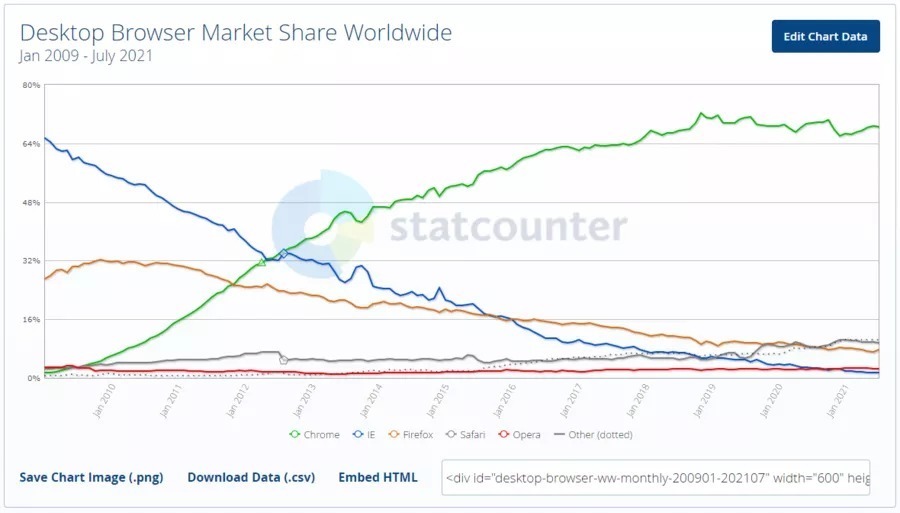Select the Embed HTML link

[379, 478]
